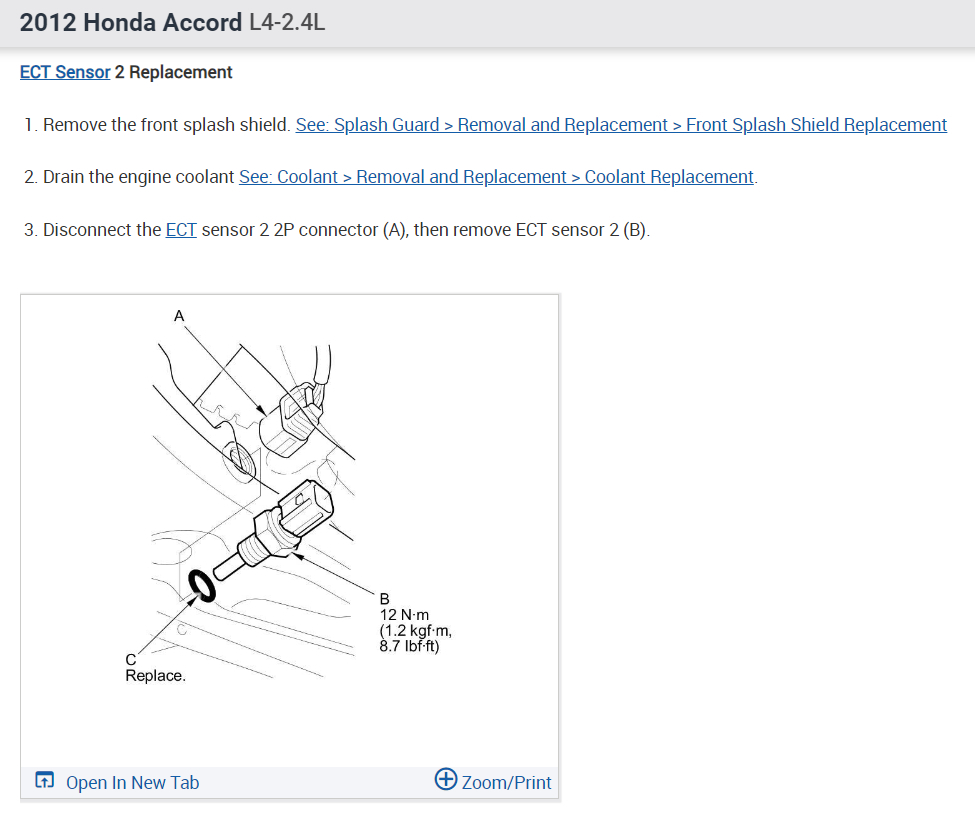This screenshot has width=975, height=827.
Task: Click the Zoom/Print plus icon
Action: pos(446,778)
